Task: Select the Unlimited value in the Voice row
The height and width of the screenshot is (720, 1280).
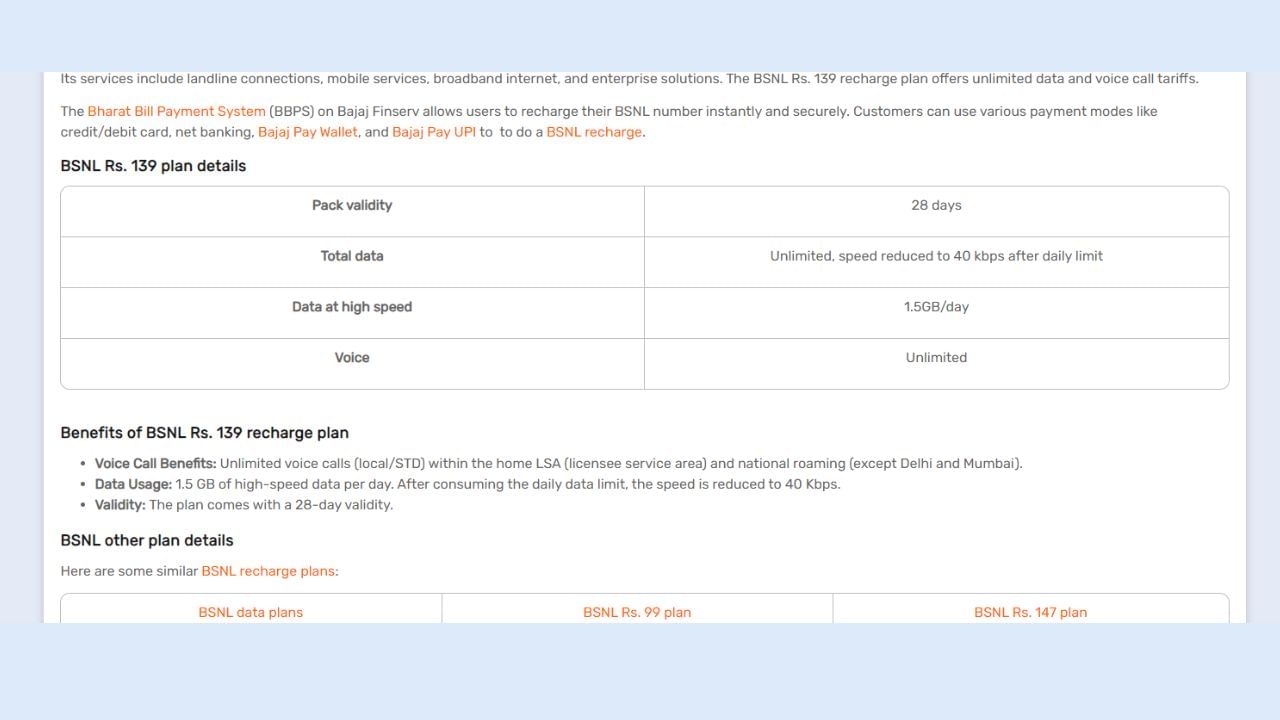Action: (936, 363)
